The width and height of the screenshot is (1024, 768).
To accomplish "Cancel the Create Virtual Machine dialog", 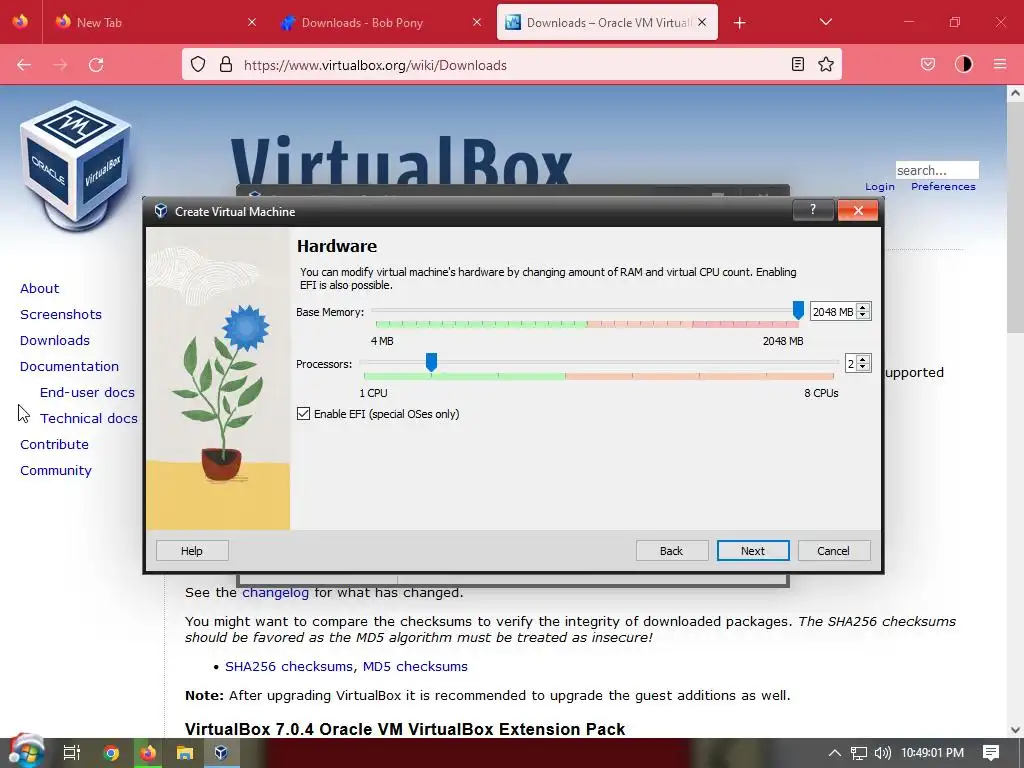I will 833,551.
